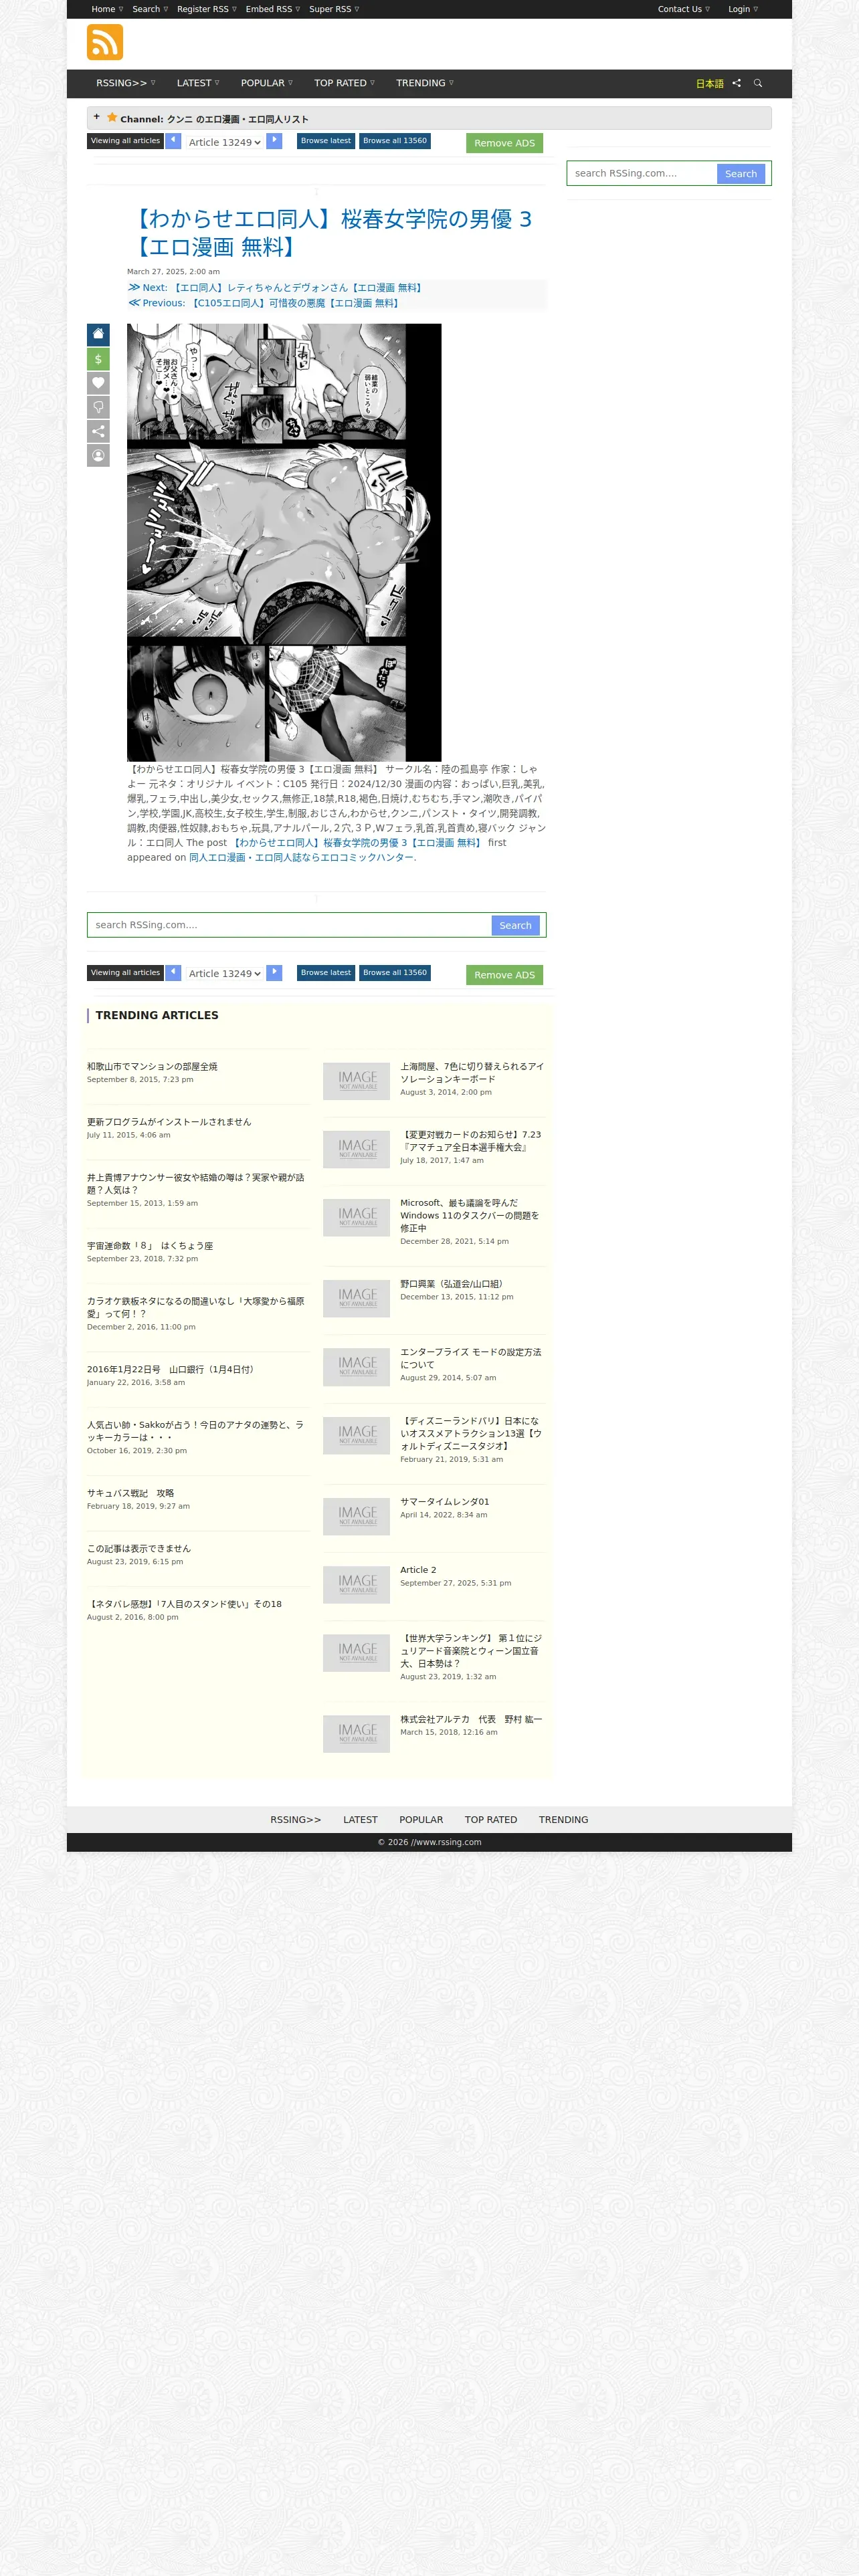Click the image placeholder beside サマータイムレンダ01

356,1516
